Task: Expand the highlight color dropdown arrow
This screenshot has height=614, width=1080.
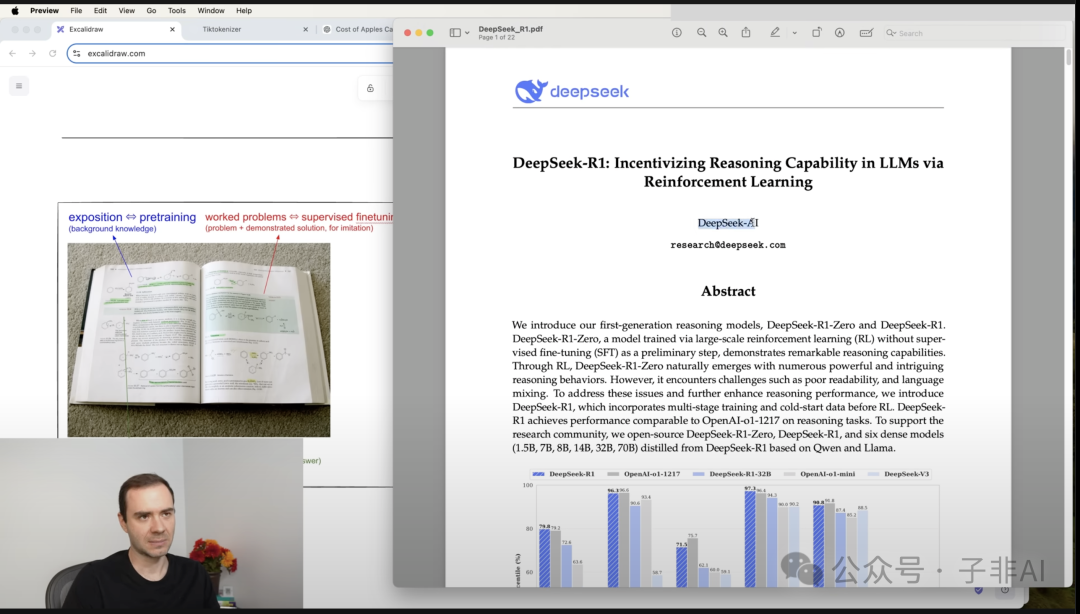Action: pyautogui.click(x=794, y=33)
